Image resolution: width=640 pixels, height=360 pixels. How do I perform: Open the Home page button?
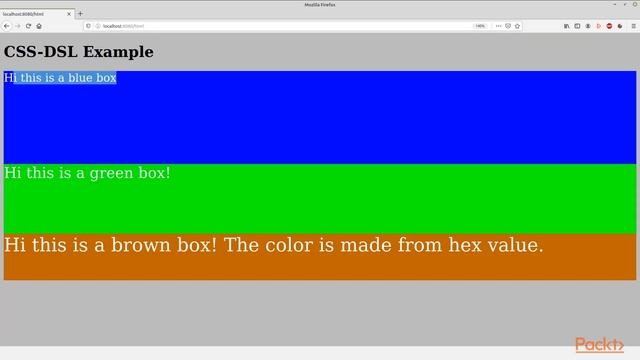39,26
